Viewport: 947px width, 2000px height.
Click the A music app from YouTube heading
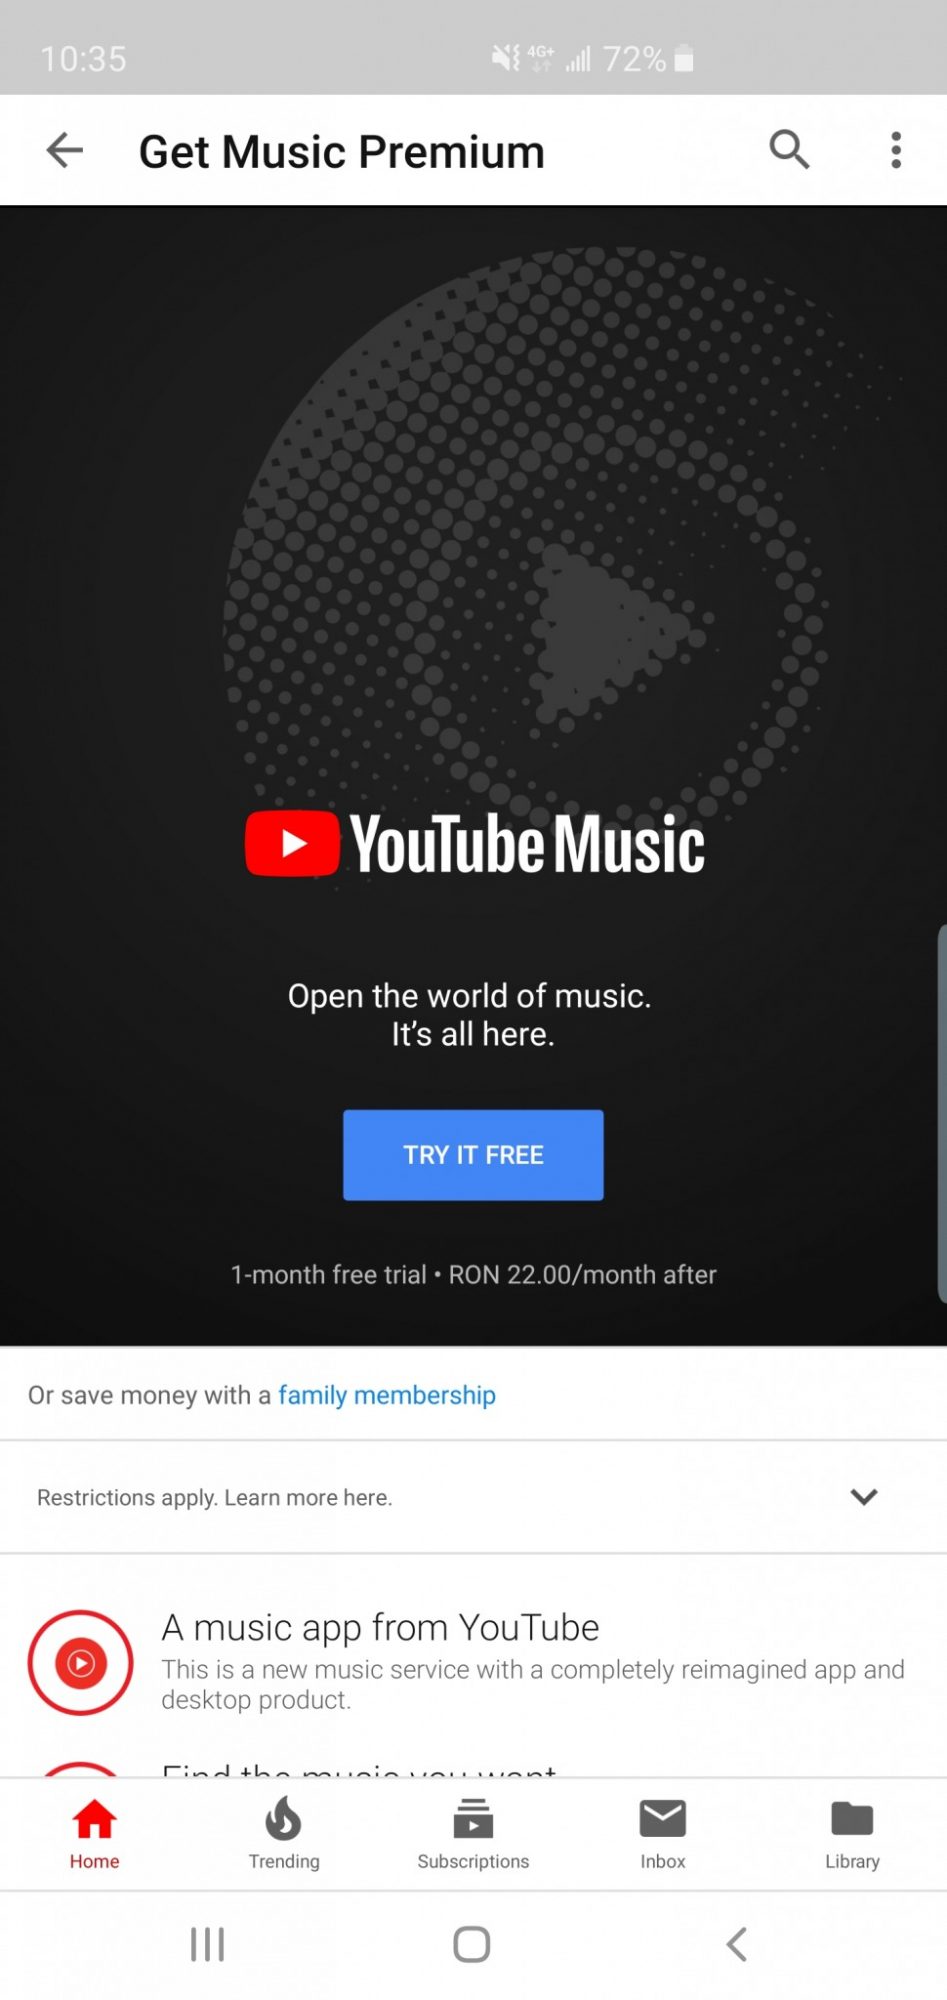pos(380,1628)
